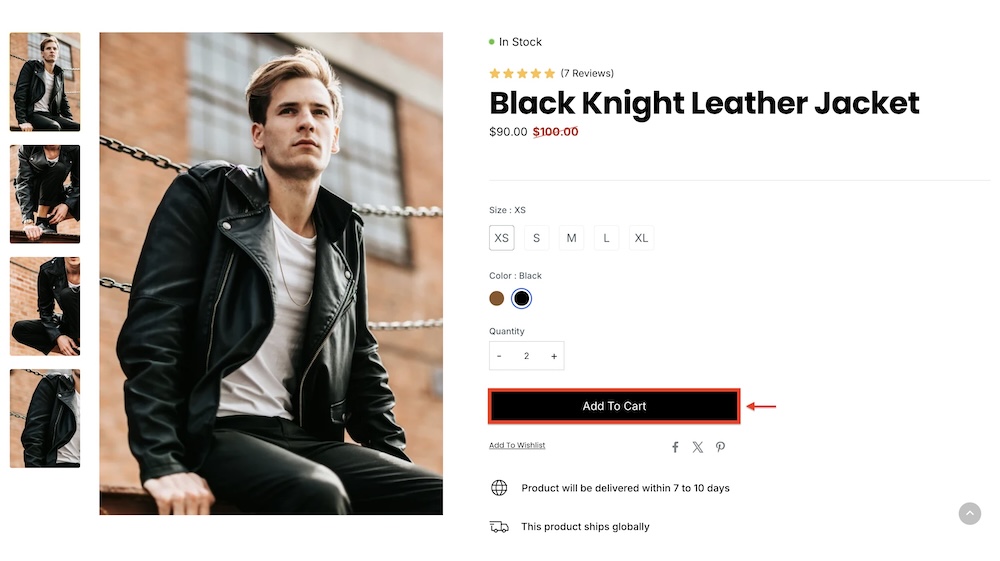
Task: Select the black color swatch
Action: tap(521, 298)
